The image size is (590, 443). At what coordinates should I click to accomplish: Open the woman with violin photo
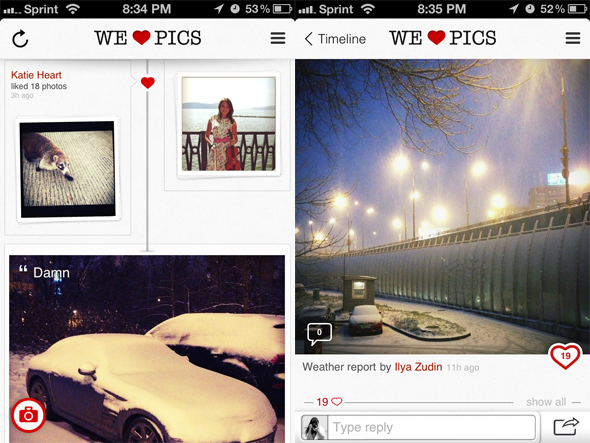pyautogui.click(x=229, y=124)
